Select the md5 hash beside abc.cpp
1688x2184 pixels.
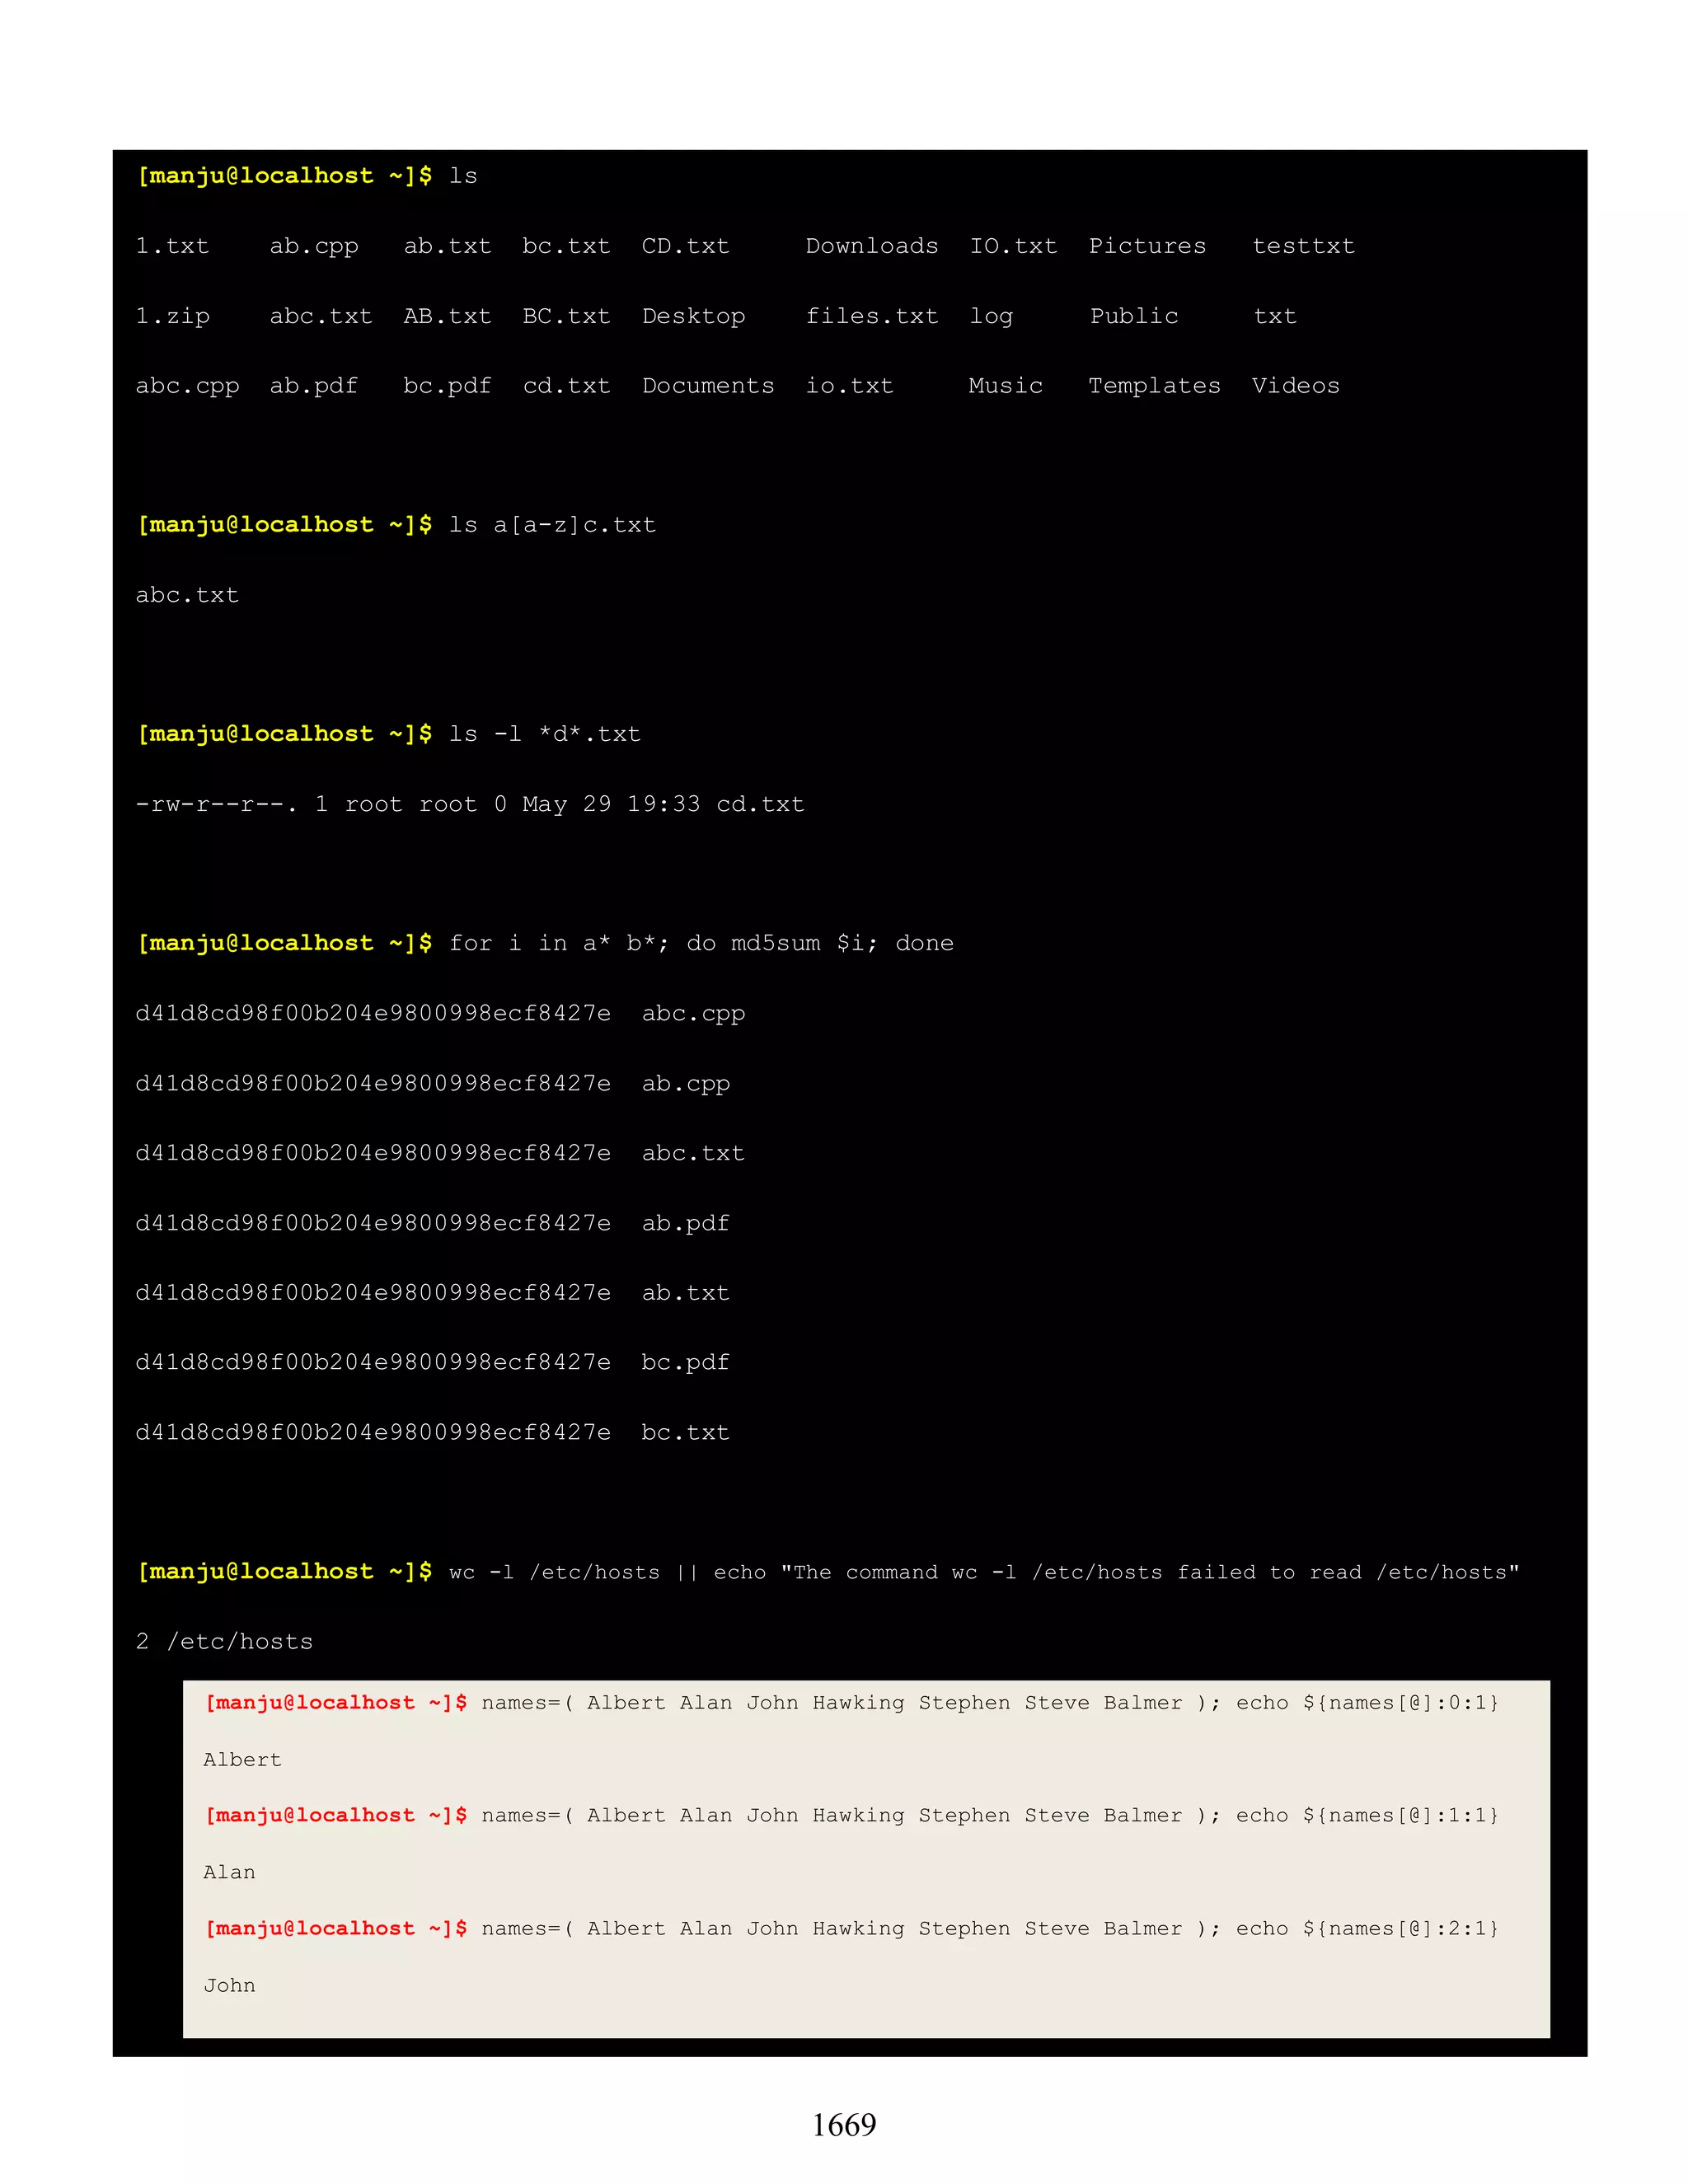(373, 1013)
